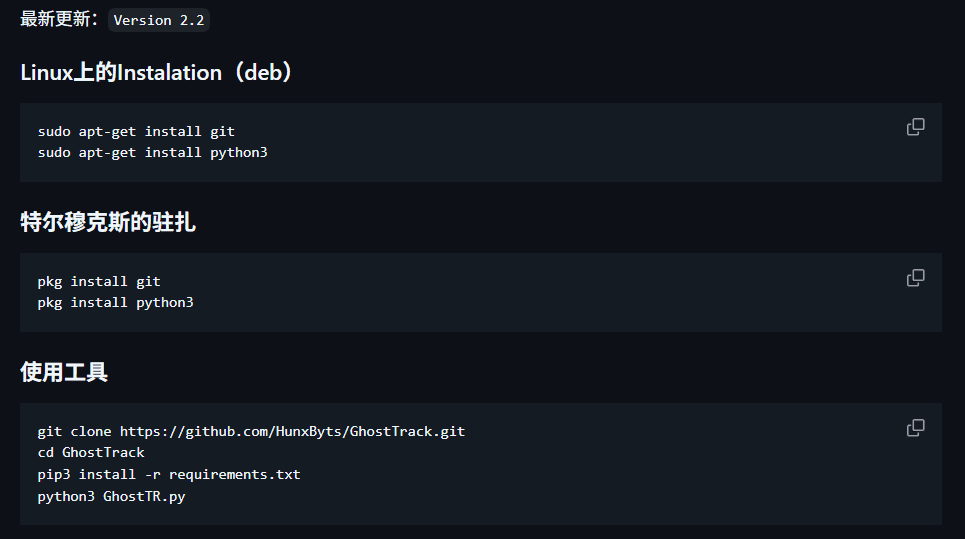Click the GhostTrack.git GitHub URL
965x539 pixels.
[292, 432]
